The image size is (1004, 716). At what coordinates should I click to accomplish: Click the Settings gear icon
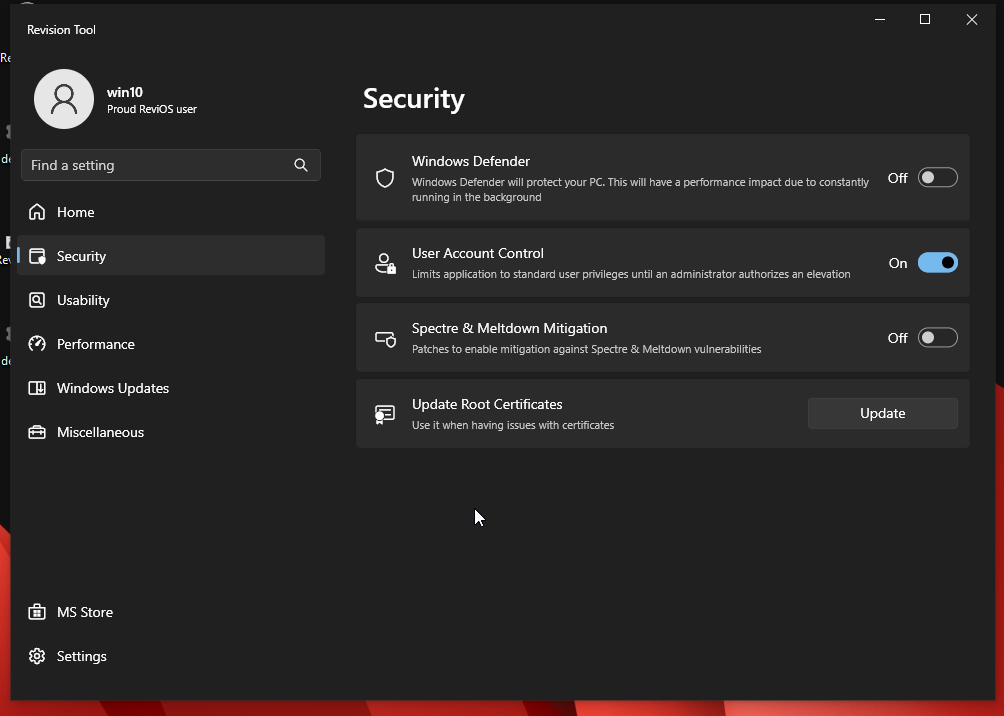[x=37, y=656]
